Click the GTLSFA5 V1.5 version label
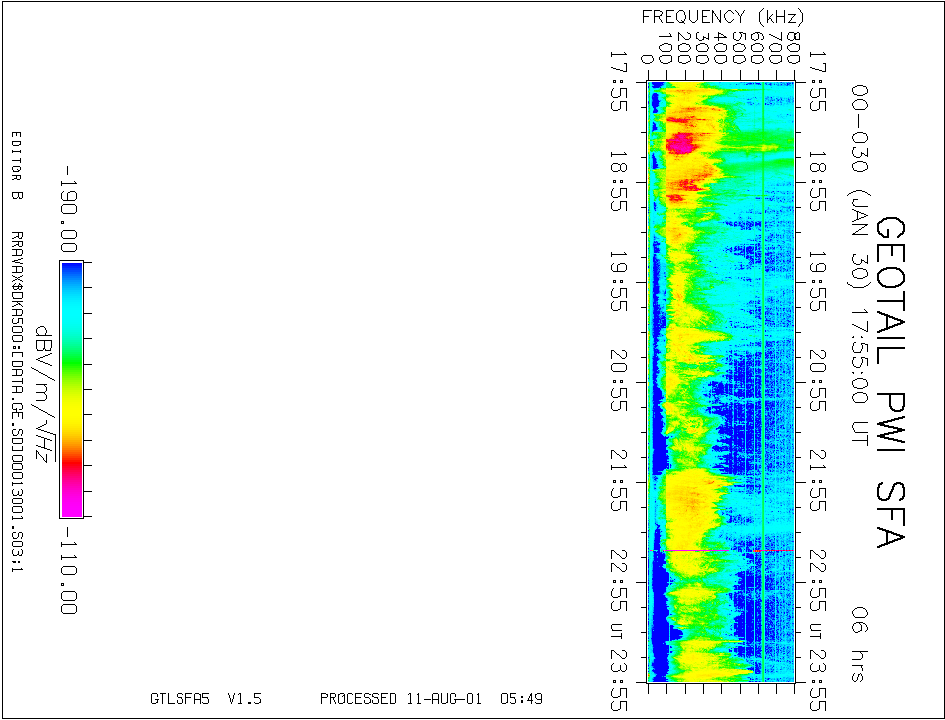Viewport: 945px width, 720px height. [x=205, y=699]
